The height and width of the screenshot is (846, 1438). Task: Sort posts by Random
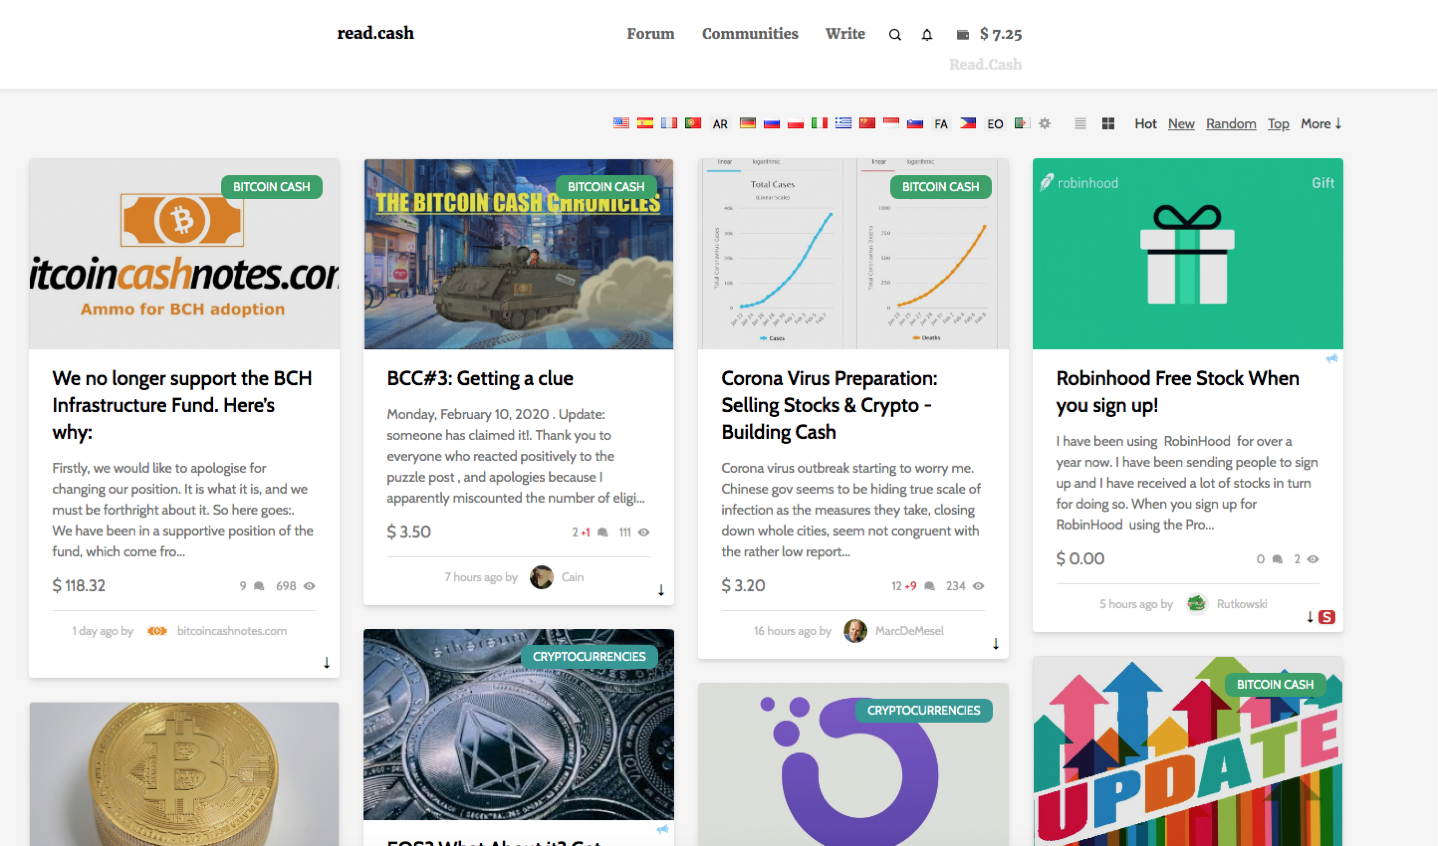(x=1231, y=124)
